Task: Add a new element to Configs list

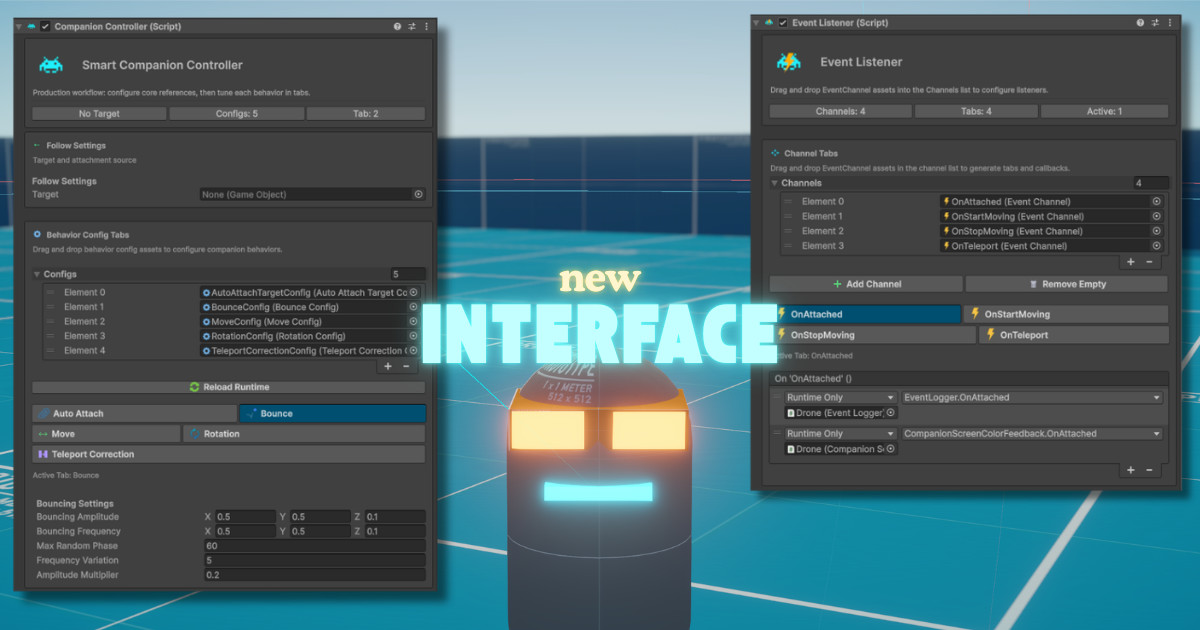Action: tap(389, 367)
